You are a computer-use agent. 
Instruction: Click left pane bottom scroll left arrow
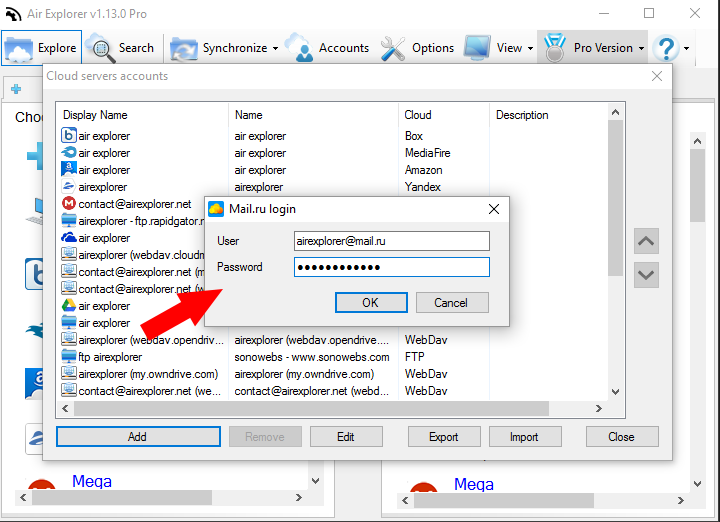pos(23,497)
